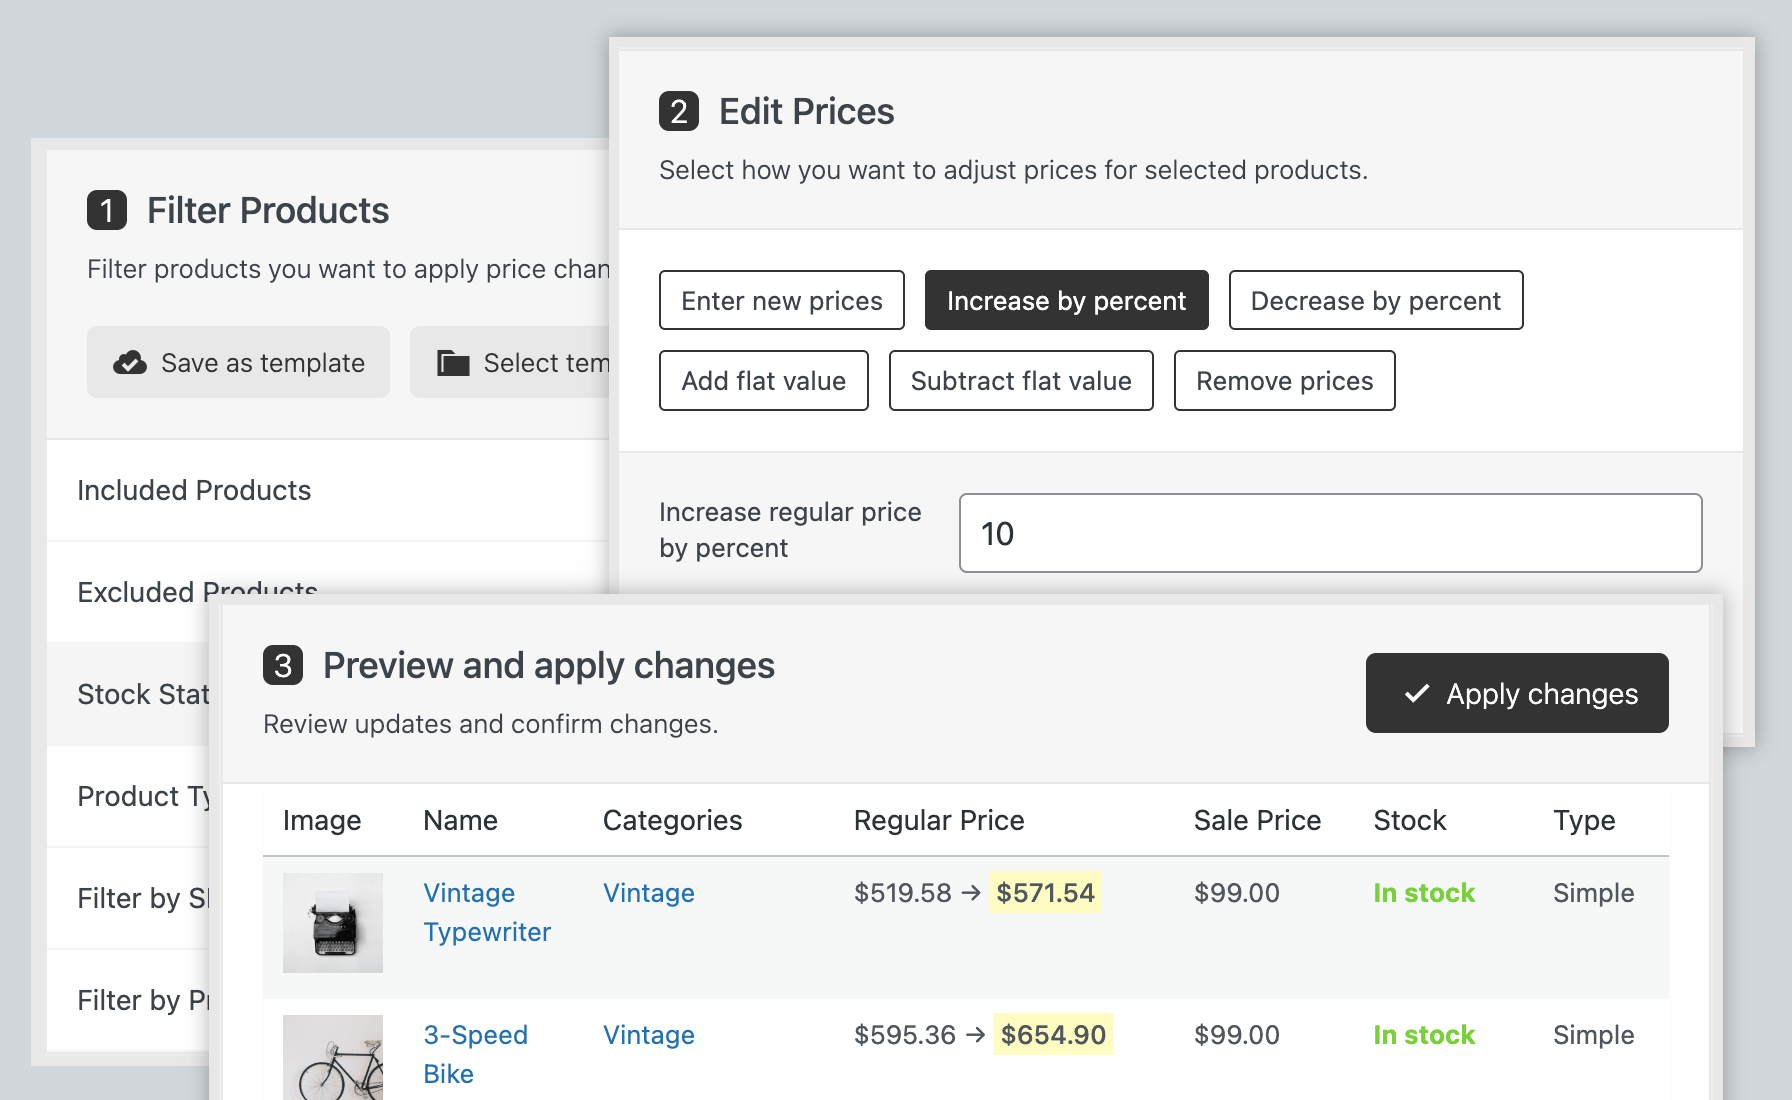Click the percent value input showing 10

(1328, 533)
